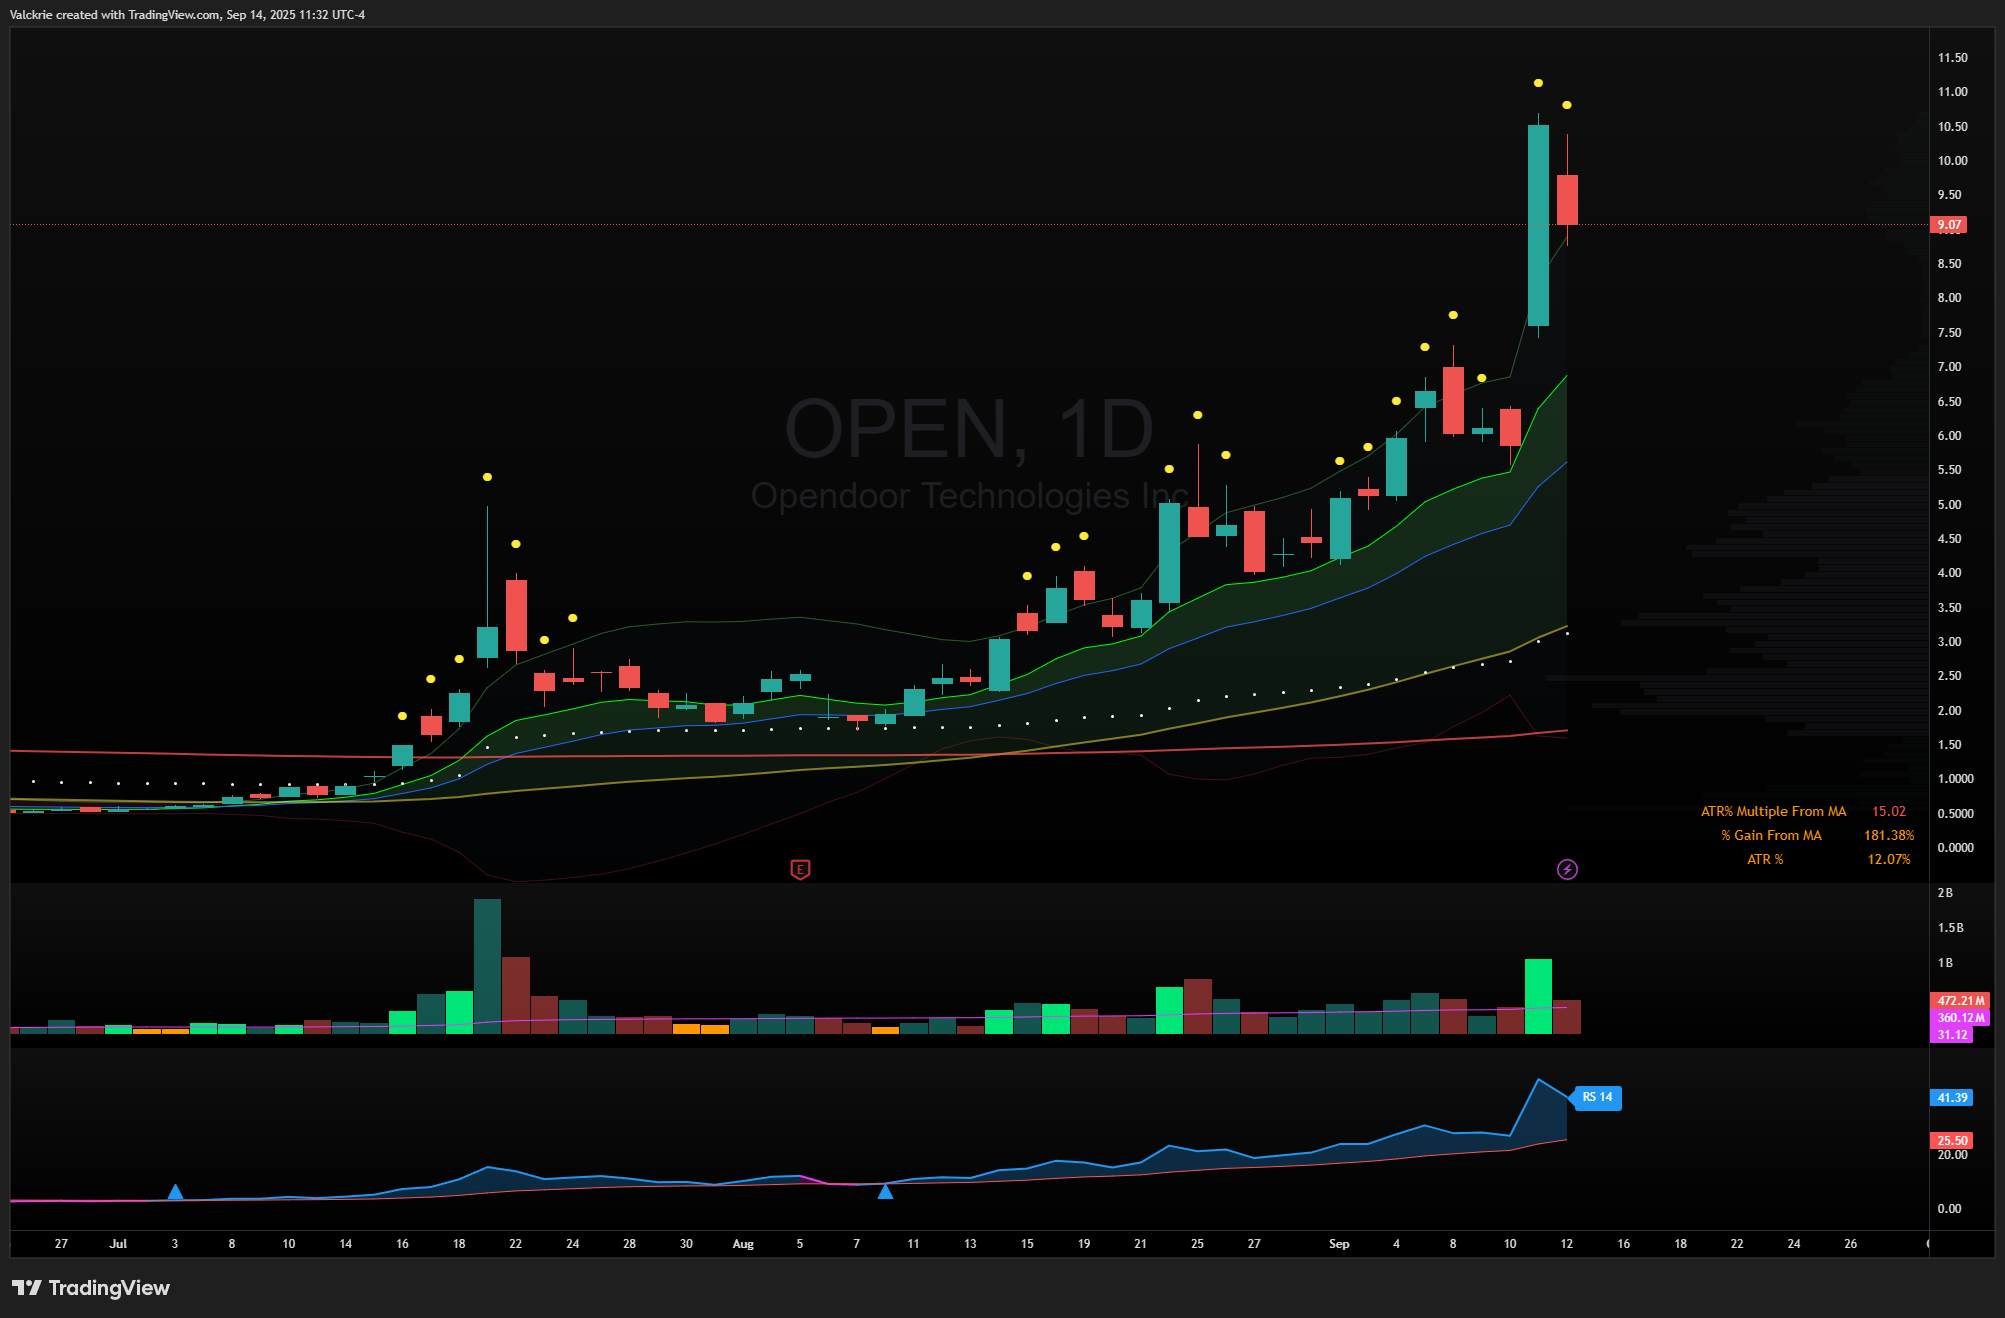Screen dimensions: 2005x1318
Task: Click the Sep label on the date axis
Action: click(x=1339, y=1244)
